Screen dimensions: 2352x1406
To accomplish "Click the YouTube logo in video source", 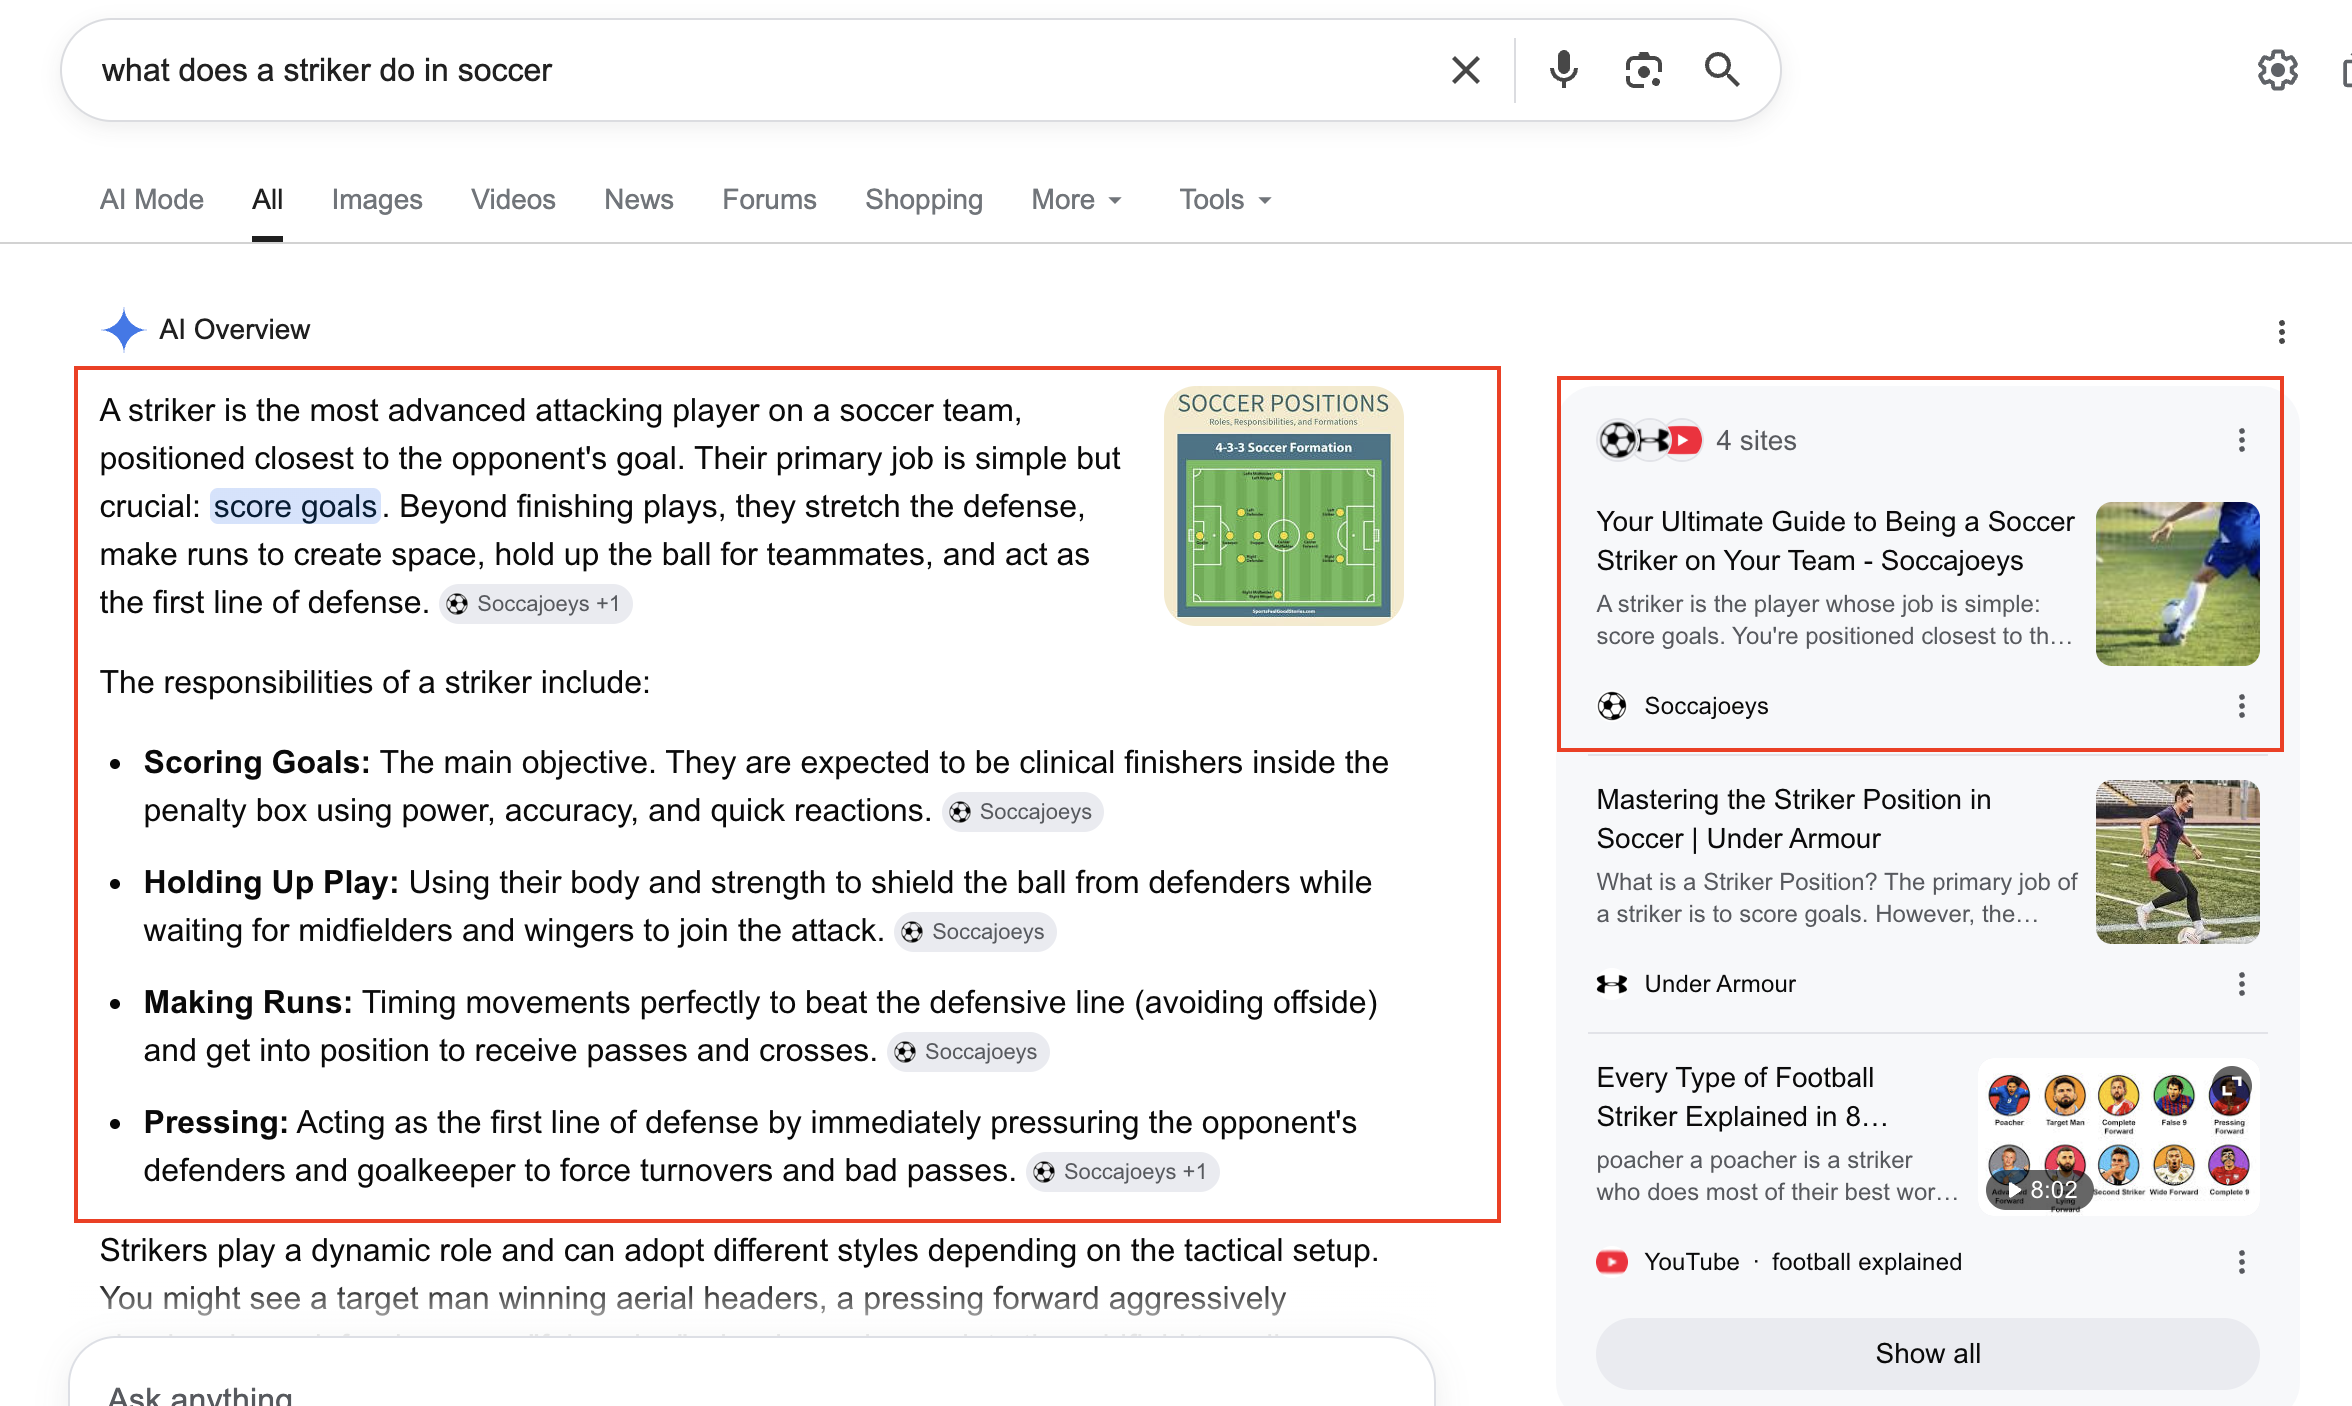I will (1611, 1262).
